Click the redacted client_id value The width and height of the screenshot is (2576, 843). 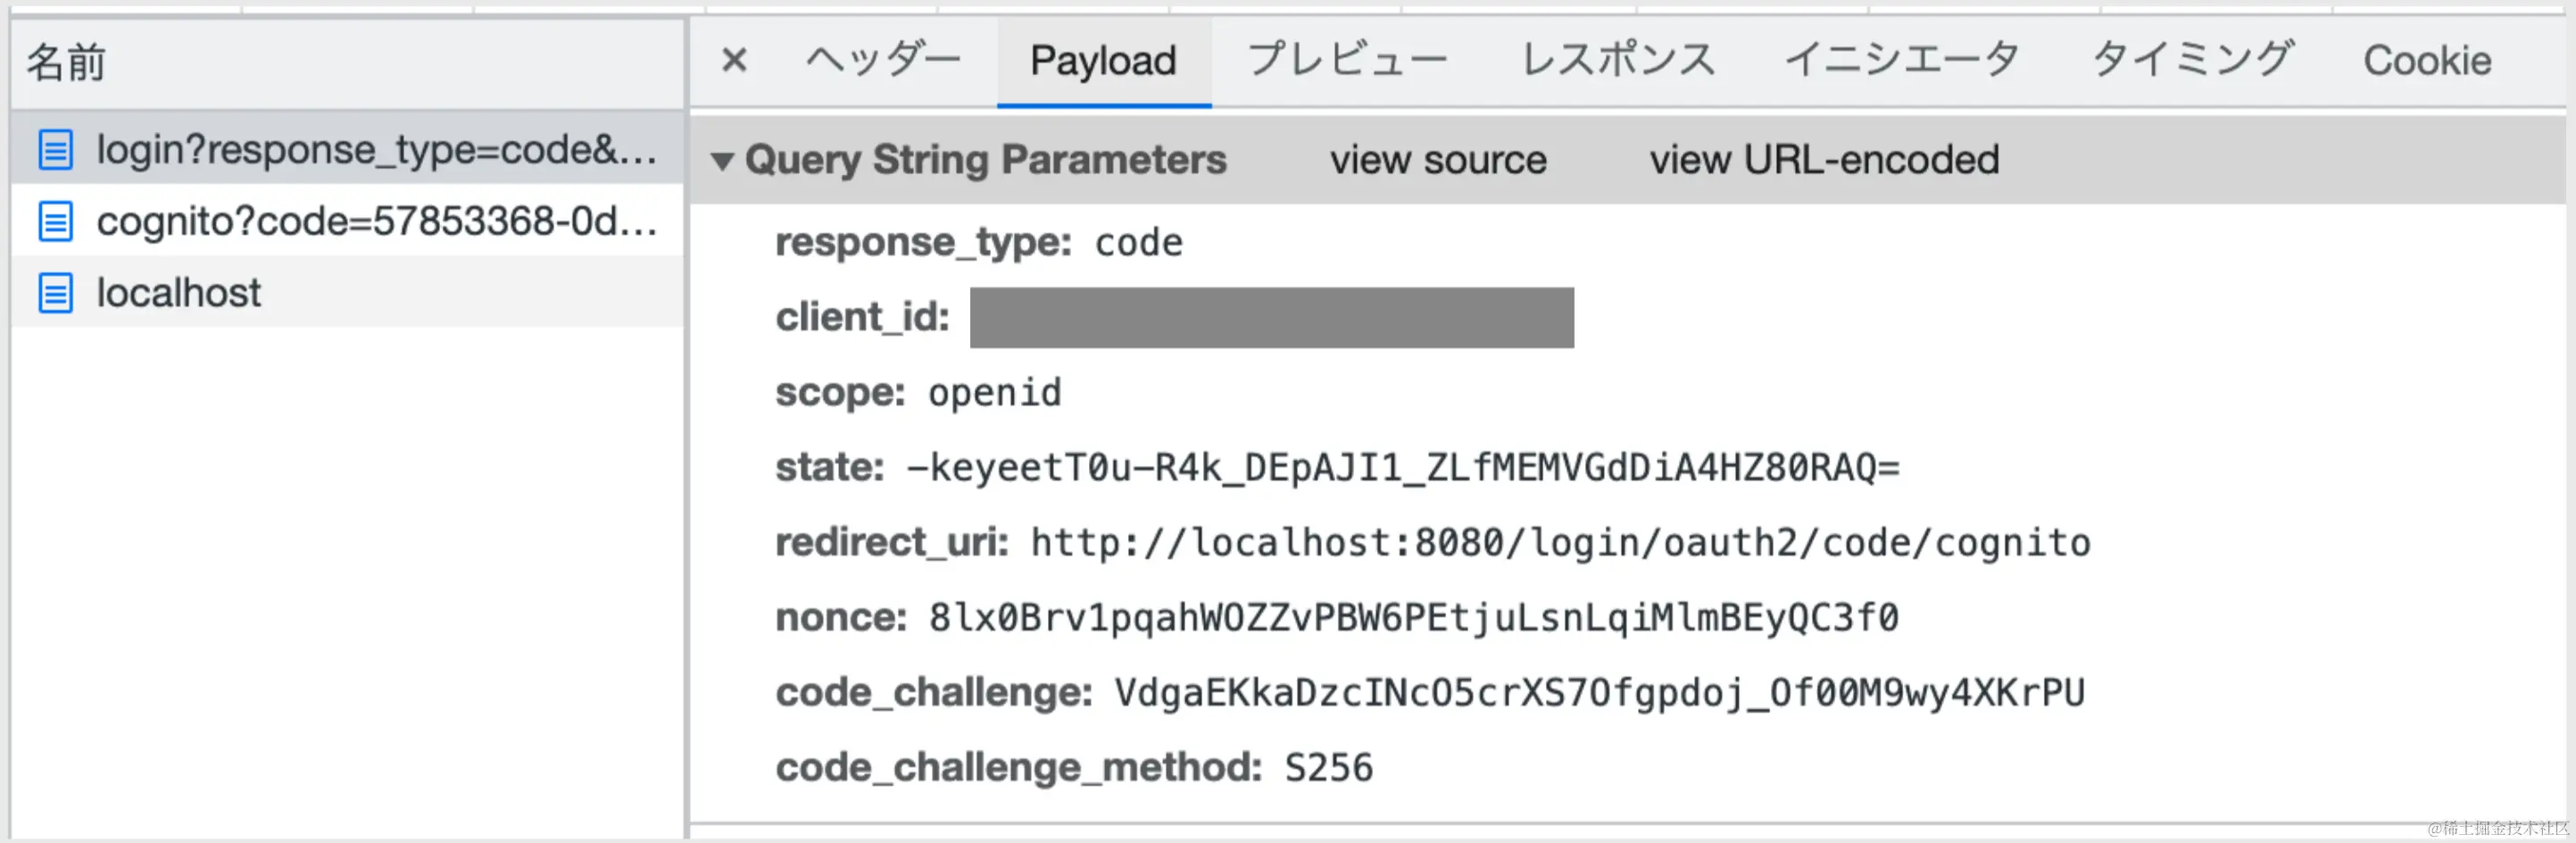coord(1271,318)
